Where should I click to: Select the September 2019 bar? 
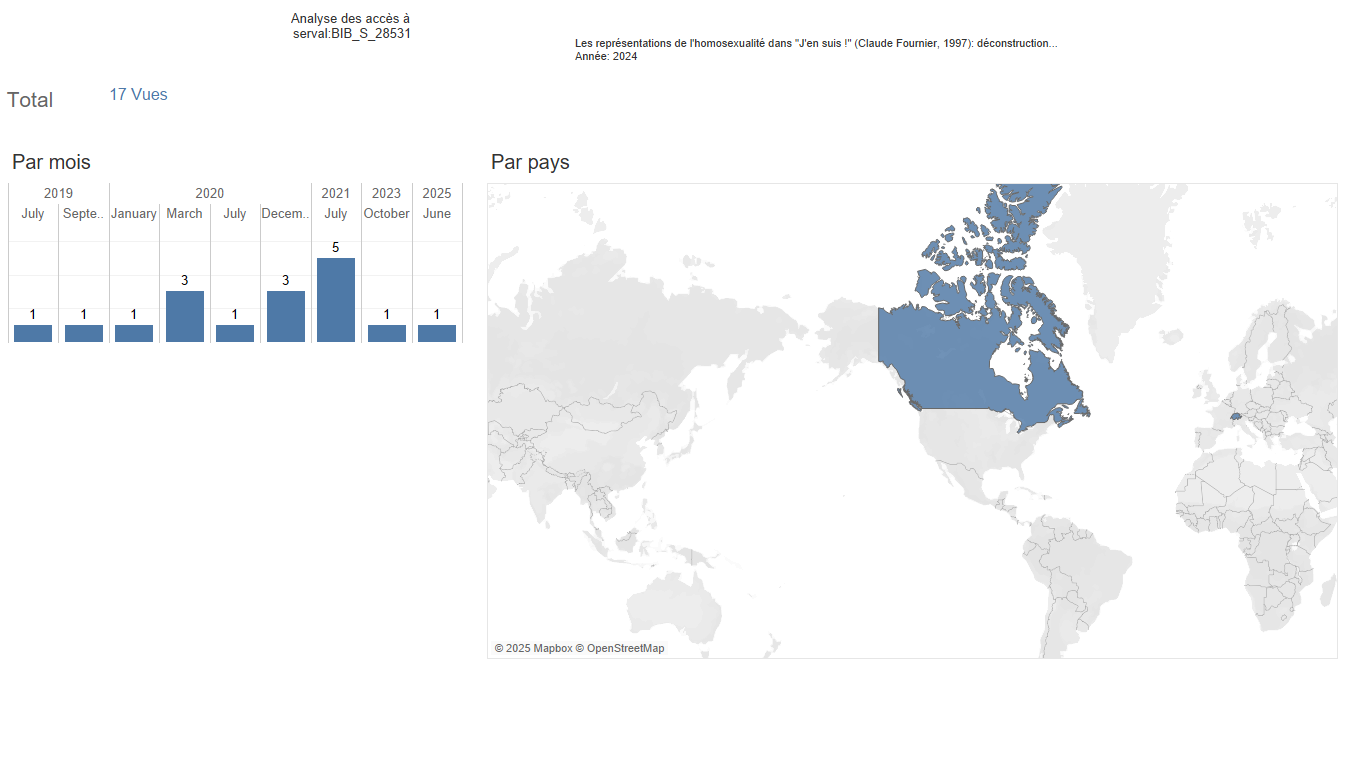pos(84,333)
